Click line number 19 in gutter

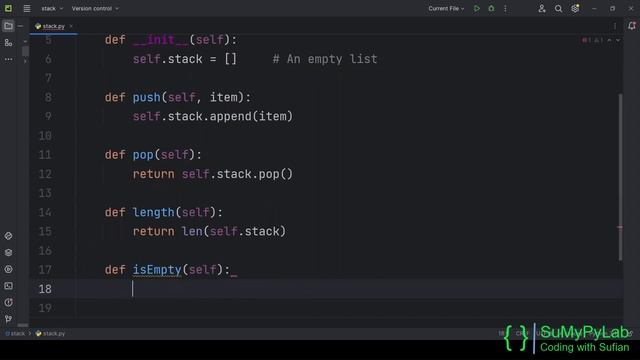coord(45,308)
